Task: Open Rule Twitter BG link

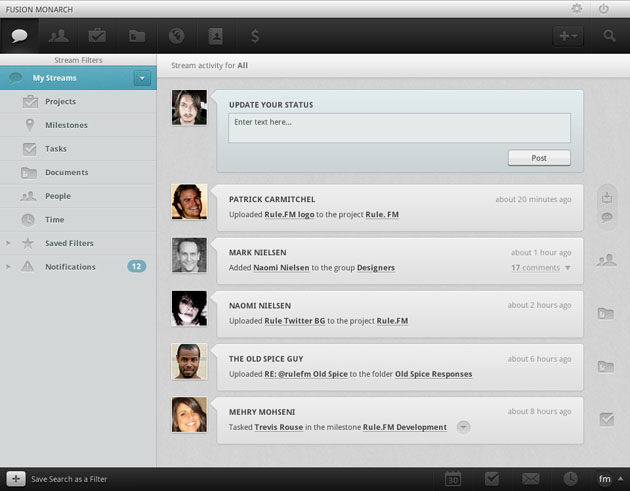Action: click(x=295, y=321)
